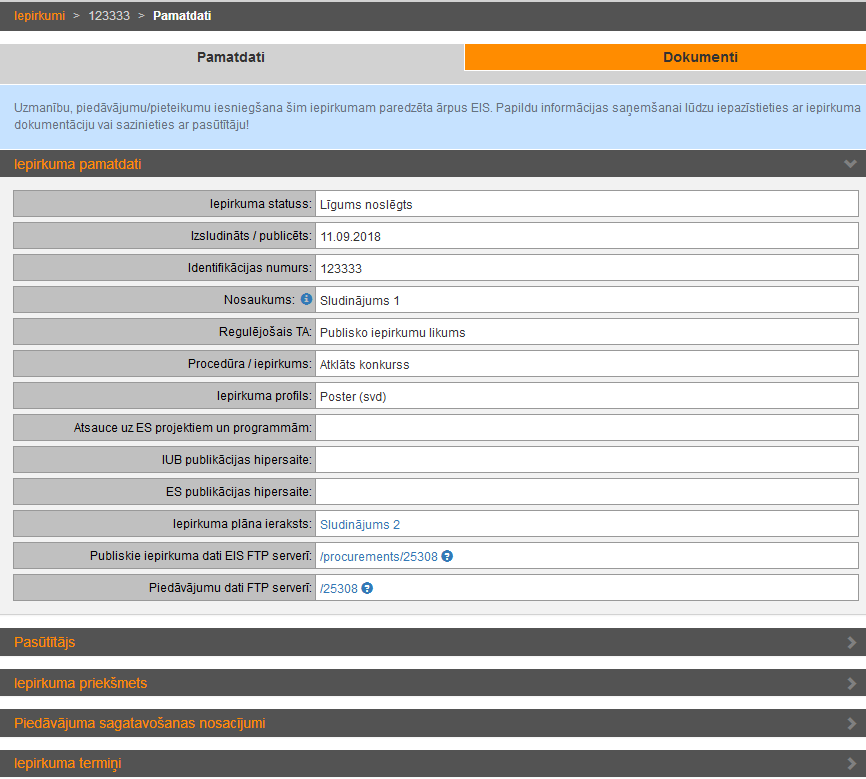Click help icon beside /procurements/25308
Viewport: 866px width, 779px height.
coord(447,556)
